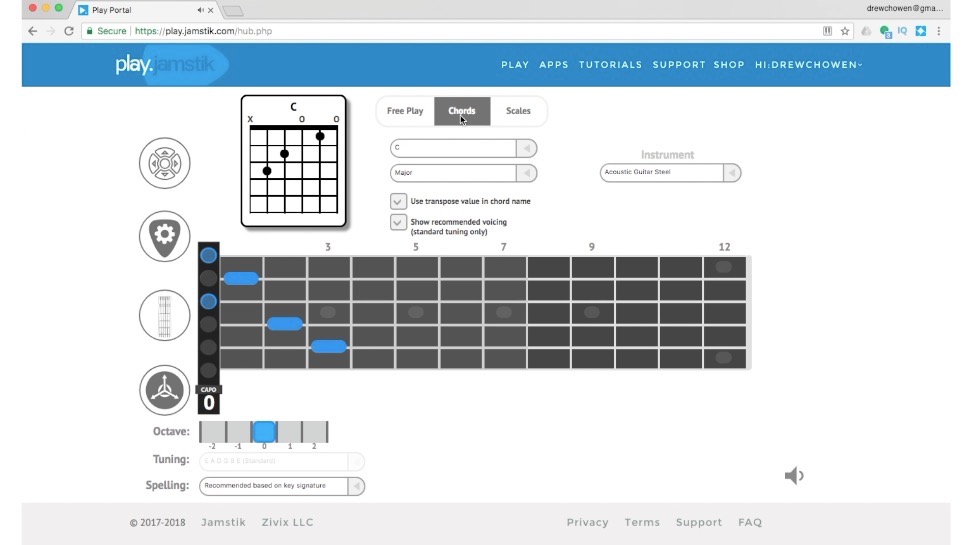Click the C chord diagram thumbnail
972x545 pixels.
click(x=293, y=161)
